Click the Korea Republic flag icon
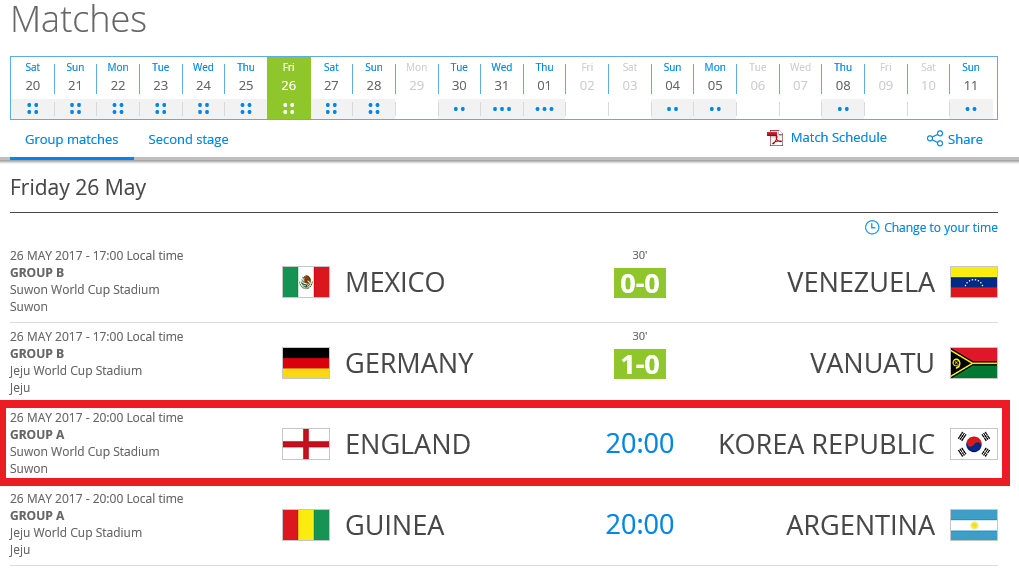Screen dimensions: 1019x572 pyautogui.click(x=974, y=444)
